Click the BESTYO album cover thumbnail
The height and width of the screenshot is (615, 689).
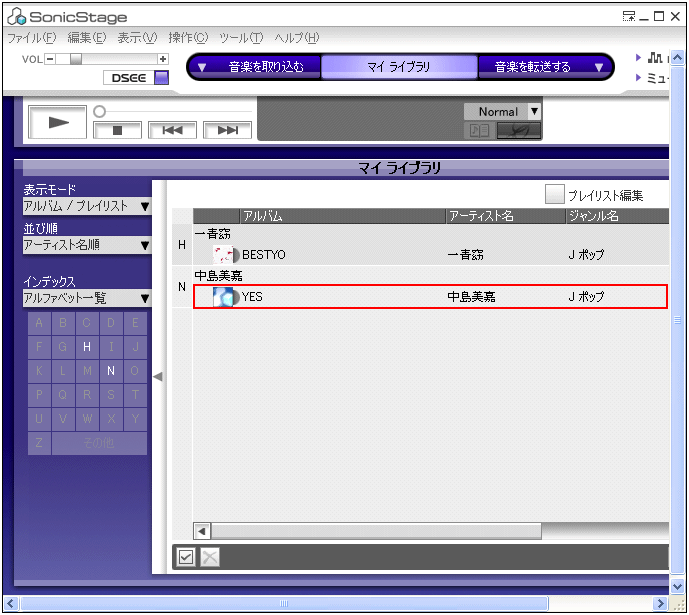pos(223,255)
